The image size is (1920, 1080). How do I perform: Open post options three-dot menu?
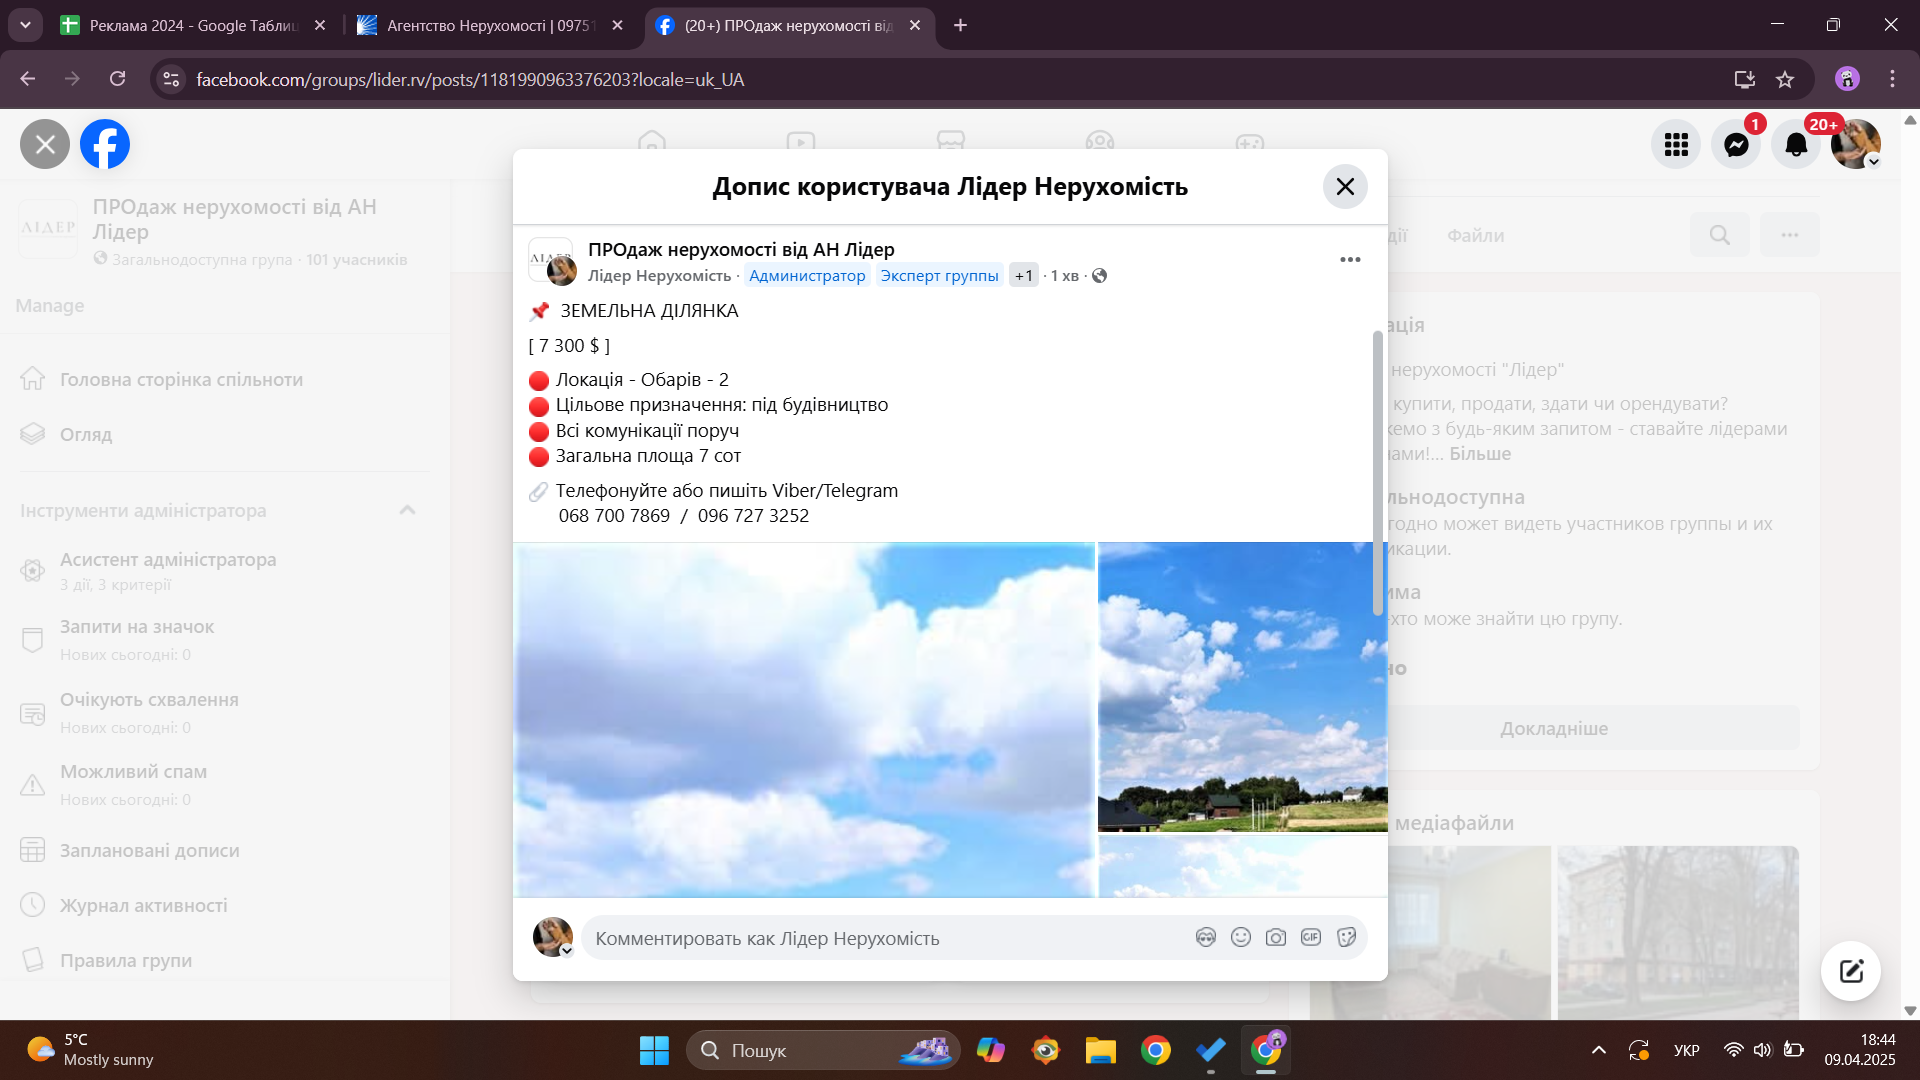1350,259
